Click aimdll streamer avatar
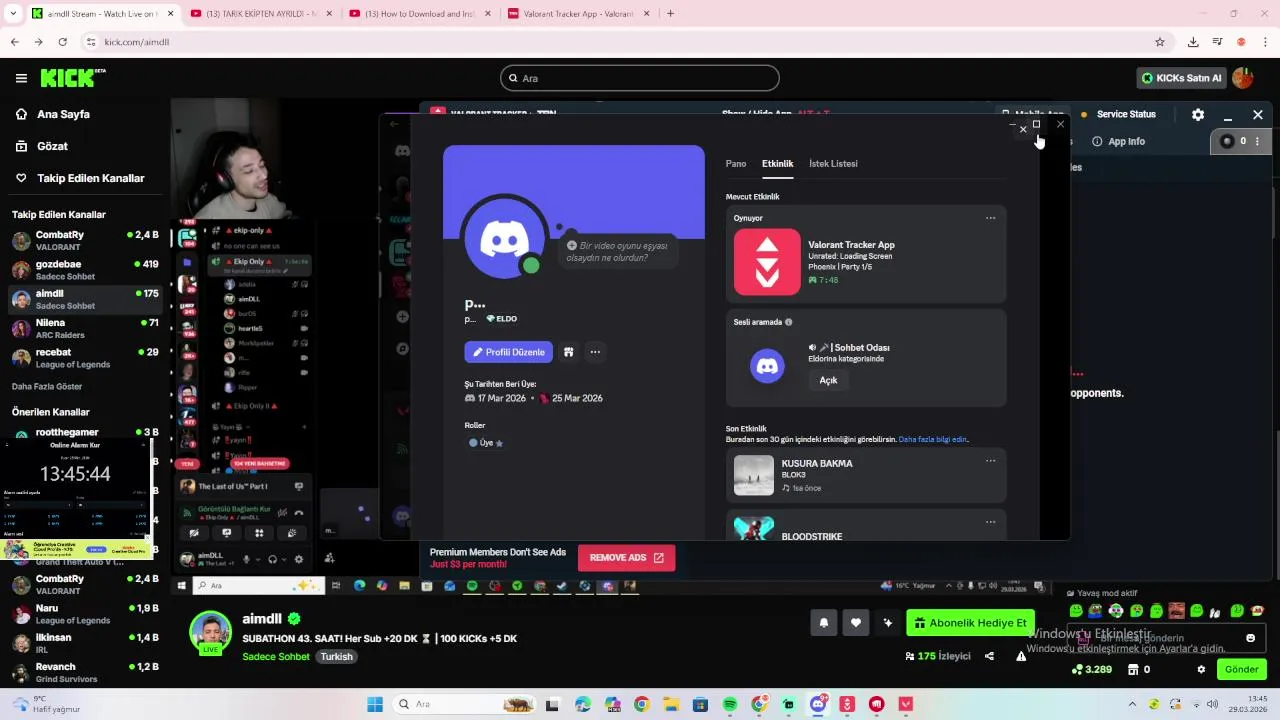The height and width of the screenshot is (720, 1280). [211, 632]
